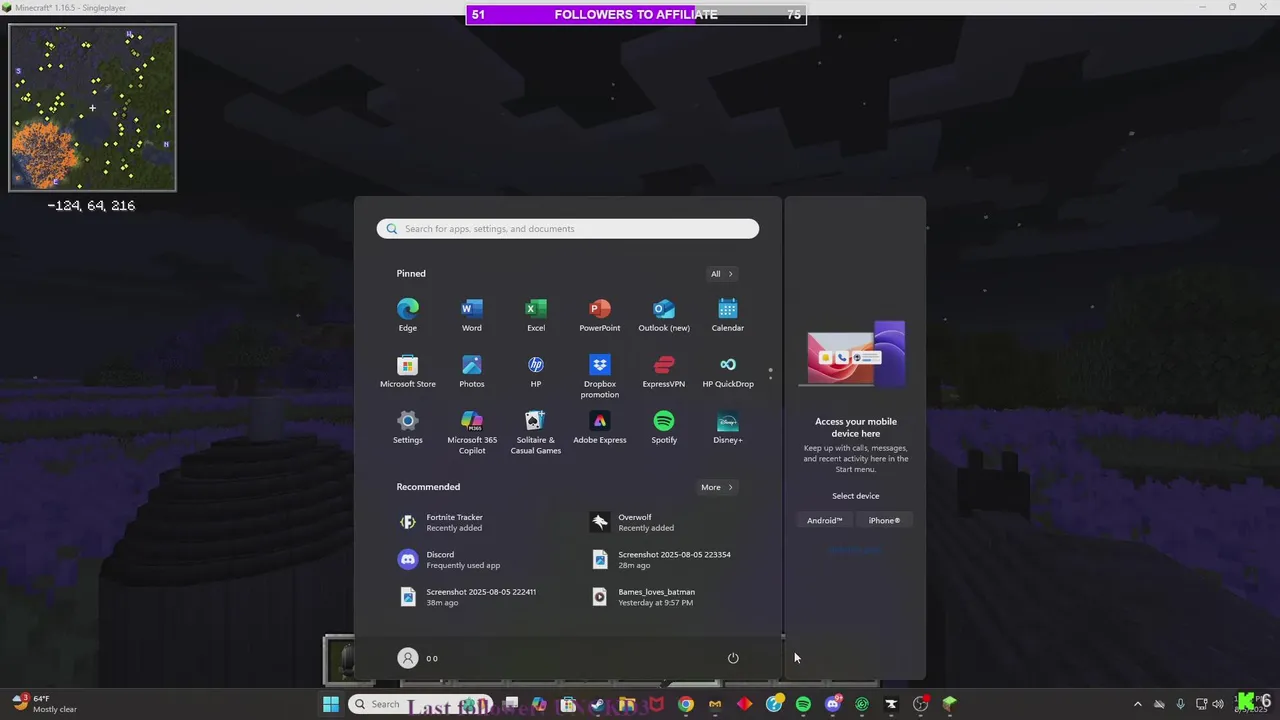The image size is (1280, 720).
Task: Click the Start menu power button
Action: click(x=733, y=658)
